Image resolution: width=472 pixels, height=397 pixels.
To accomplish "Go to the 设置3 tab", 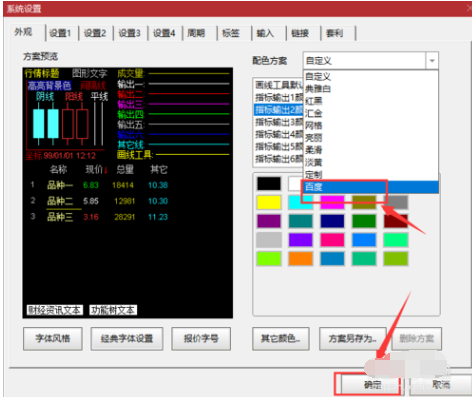I will click(x=130, y=33).
